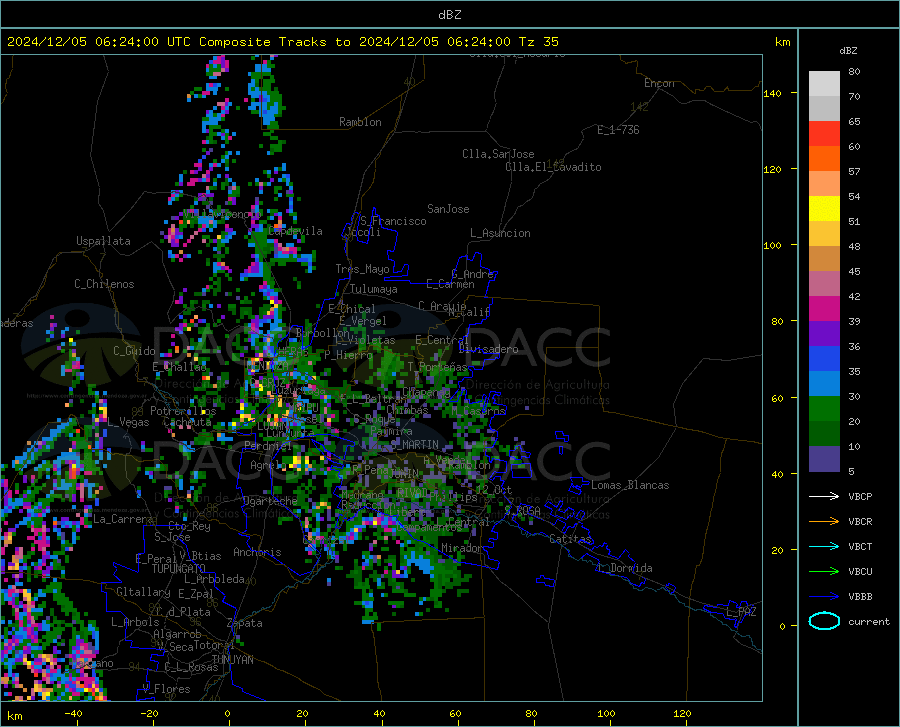Click the 'L_Dormida' map label
Image resolution: width=900 pixels, height=727 pixels.
(624, 568)
